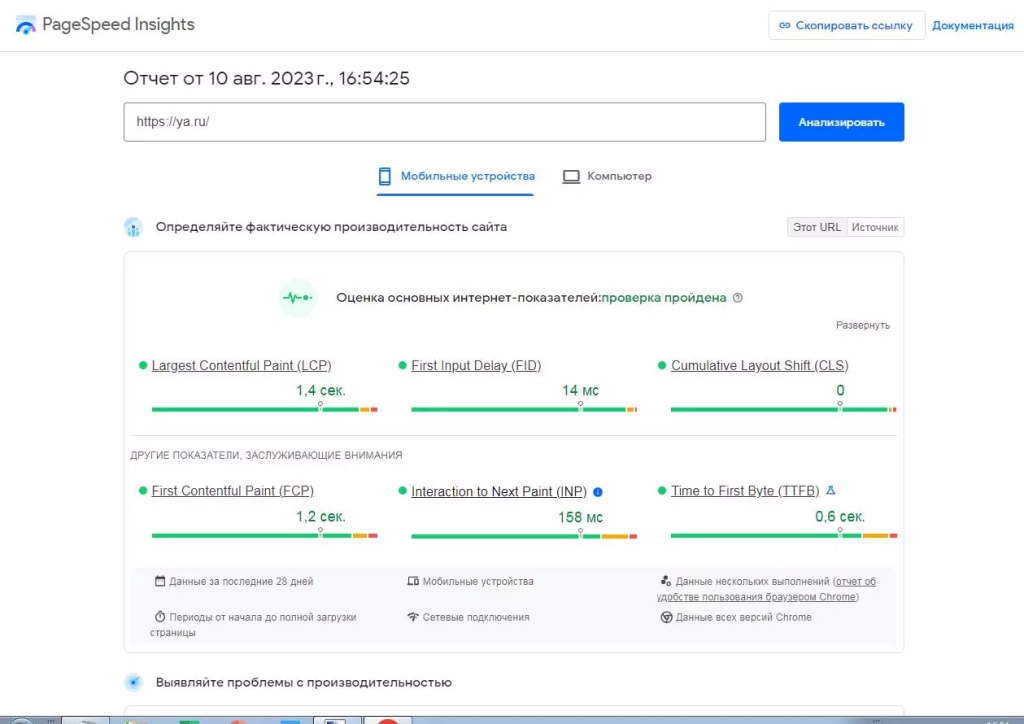Click the Анализировать button
The height and width of the screenshot is (724, 1024).
click(841, 122)
